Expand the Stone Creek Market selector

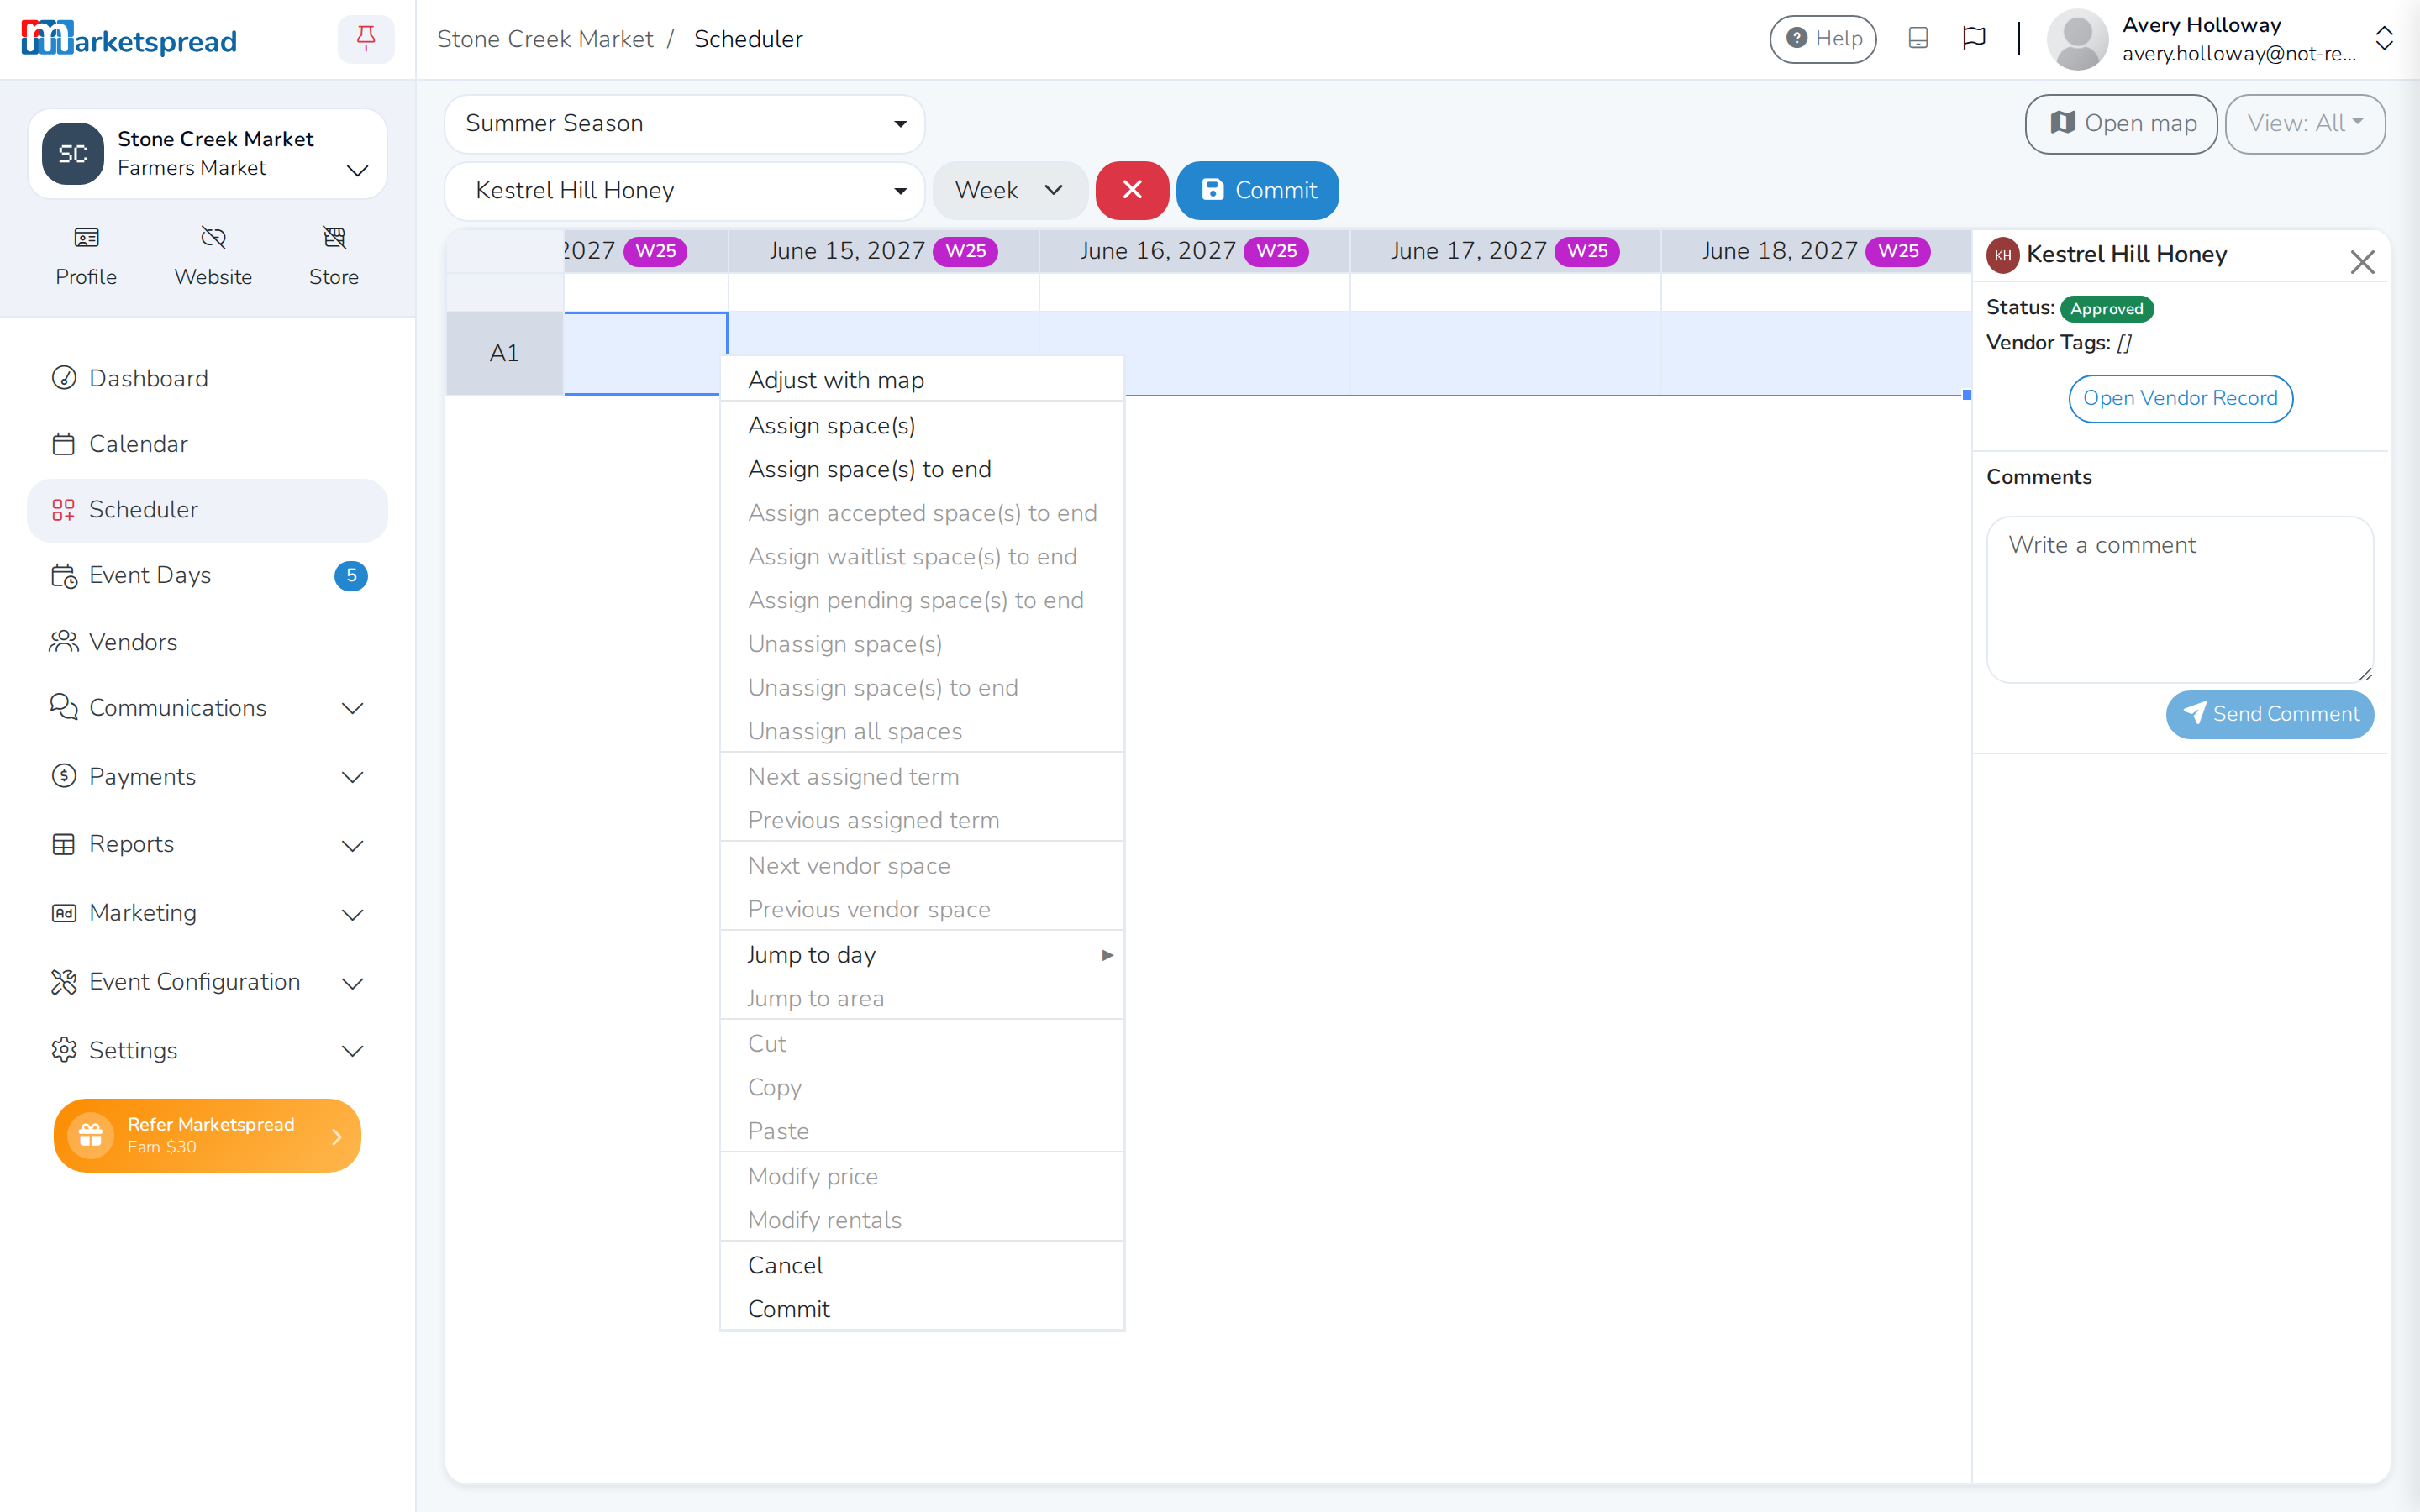click(207, 154)
